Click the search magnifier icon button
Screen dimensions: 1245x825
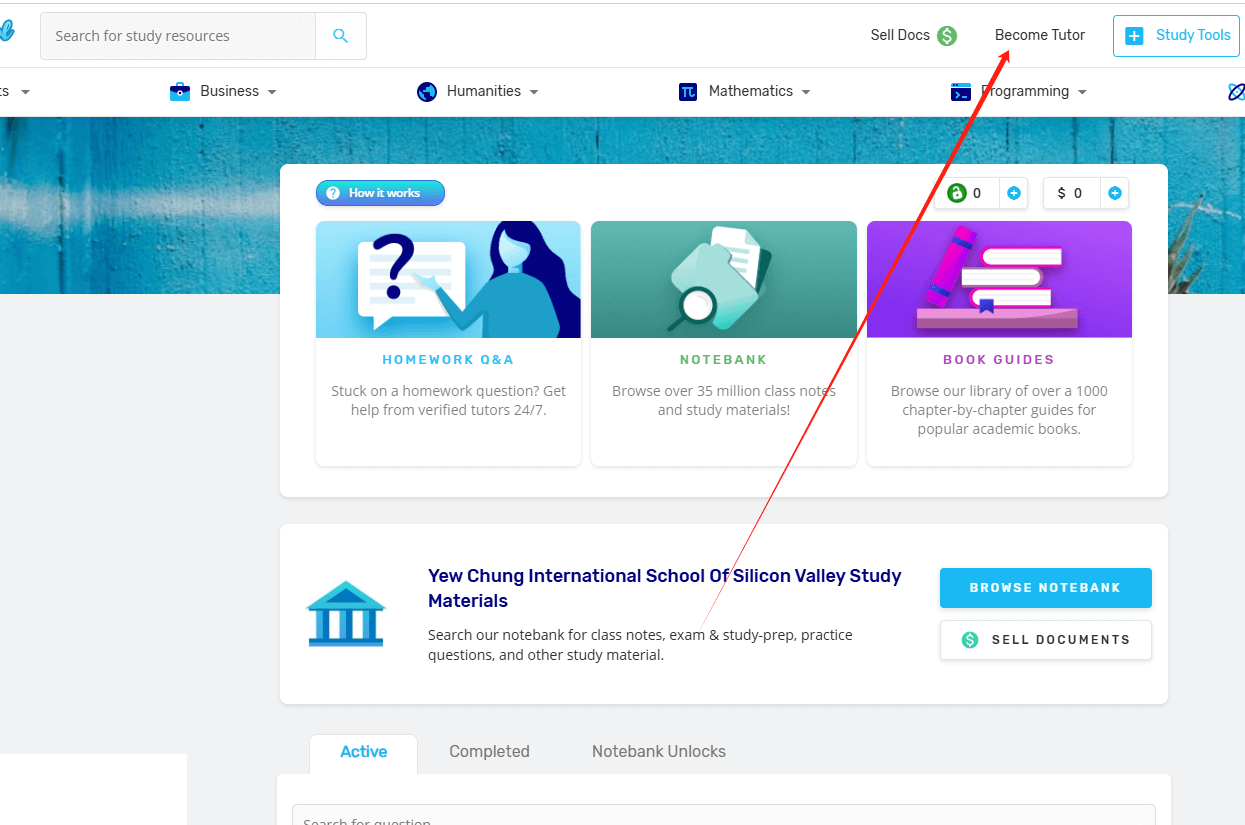[341, 36]
